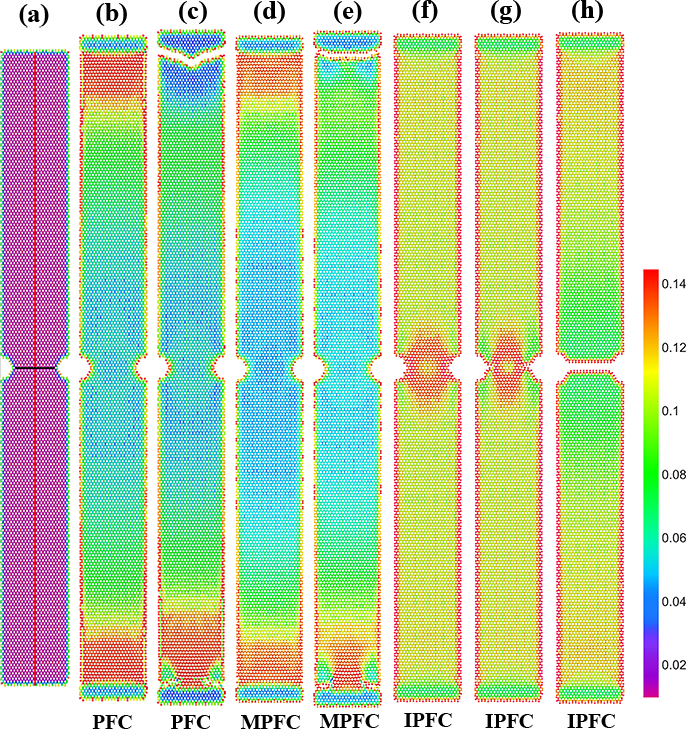Select the purple specimen in panel (a)
686x729 pixels.
click(x=35, y=368)
